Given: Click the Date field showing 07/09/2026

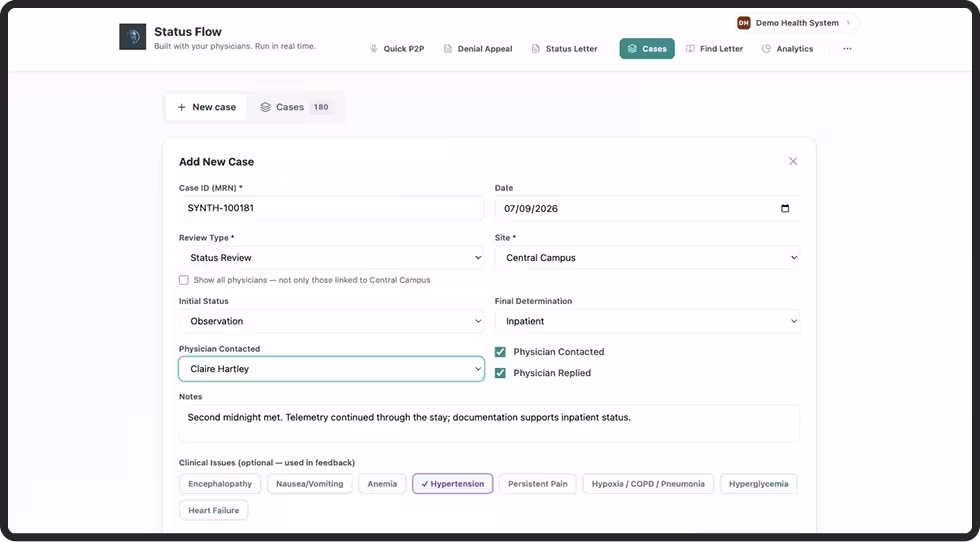Looking at the screenshot, I should pos(648,208).
